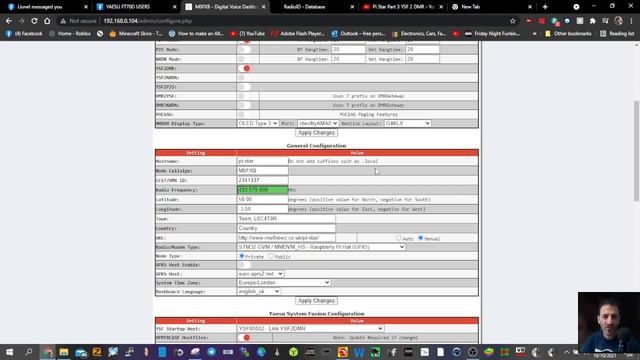Switch to the YAESU FT70D USERS tab
Viewport: 640px width, 360px height.
pyautogui.click(x=134, y=7)
